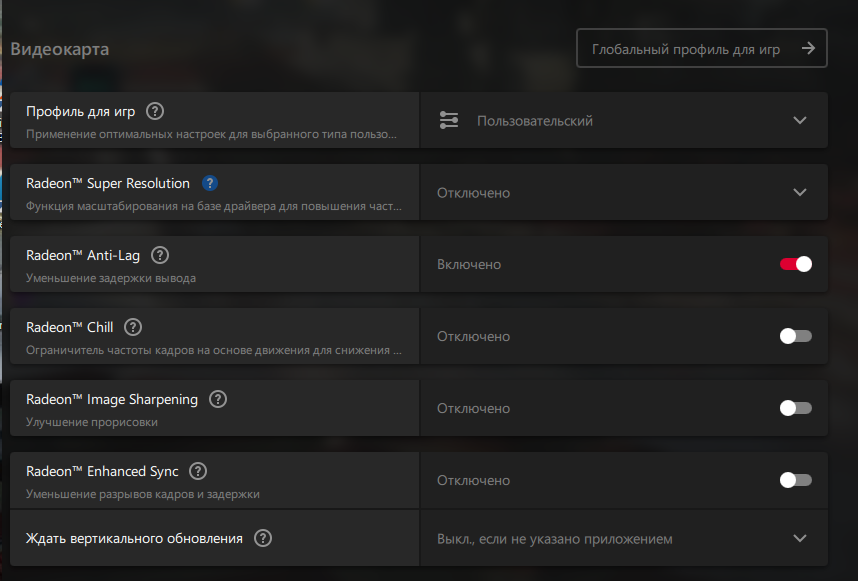Click the Radeon Enhanced Sync label
The width and height of the screenshot is (858, 581).
(x=102, y=472)
